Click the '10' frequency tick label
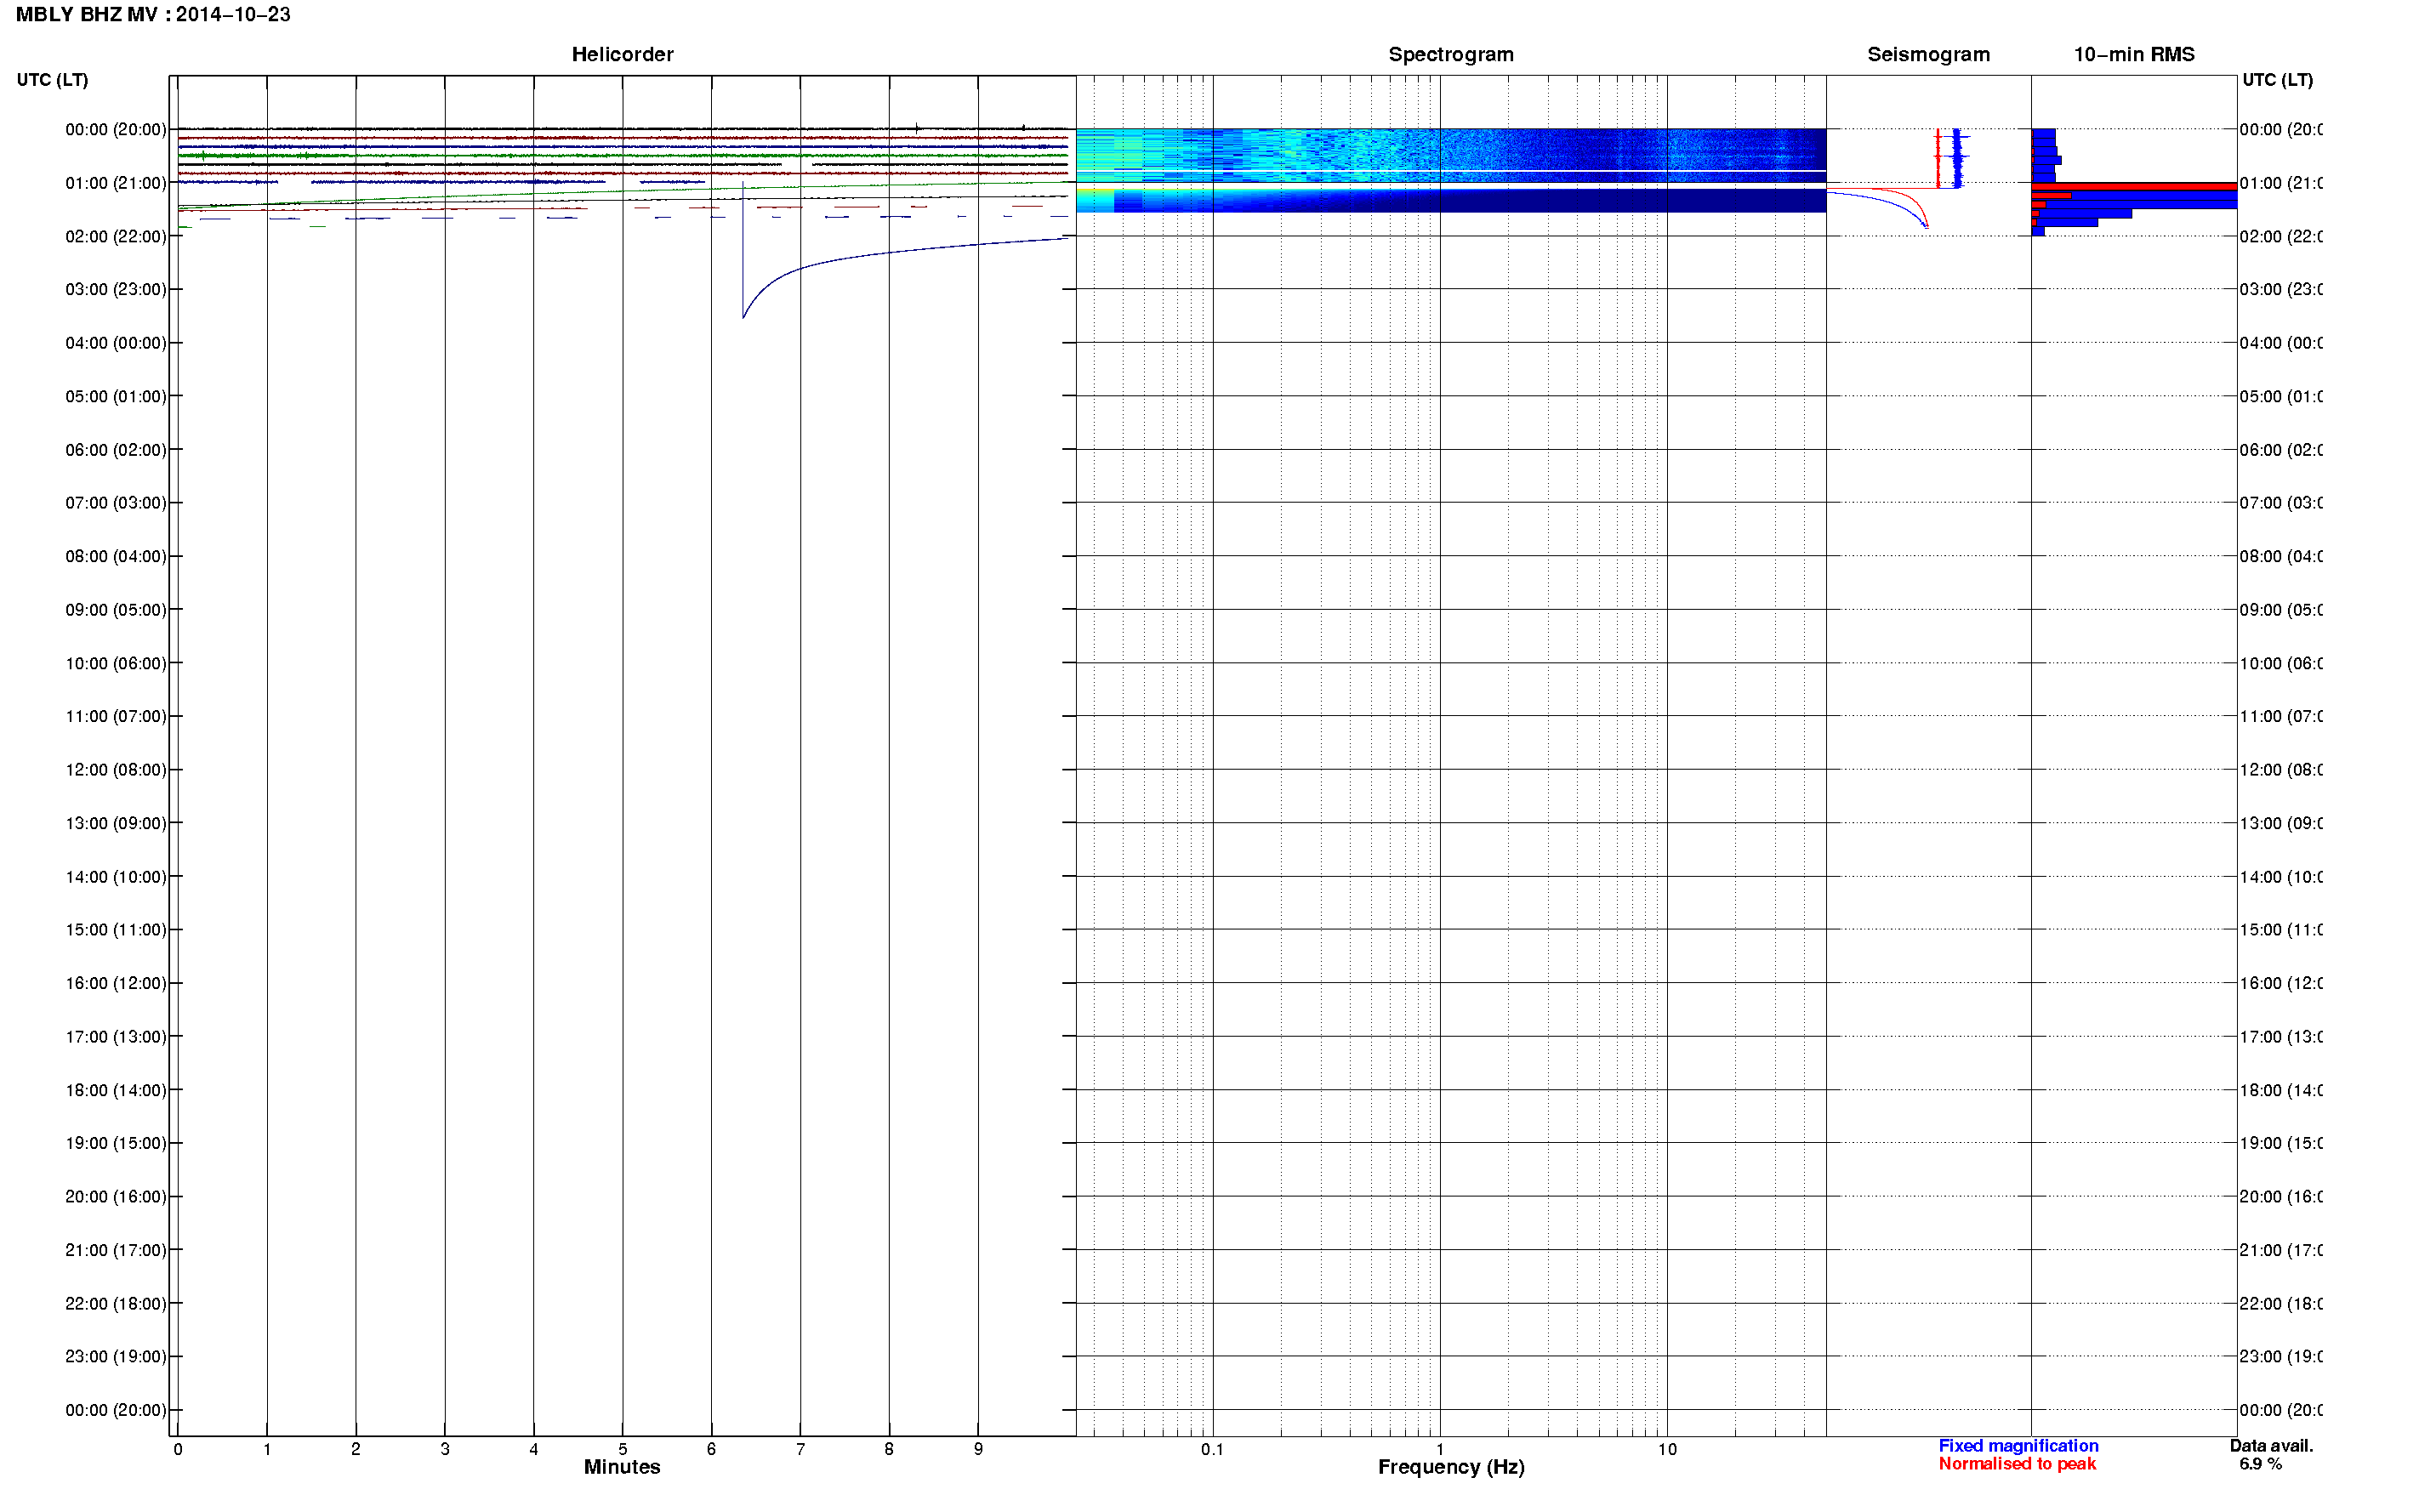Image resolution: width=2419 pixels, height=1512 pixels. [x=1667, y=1450]
